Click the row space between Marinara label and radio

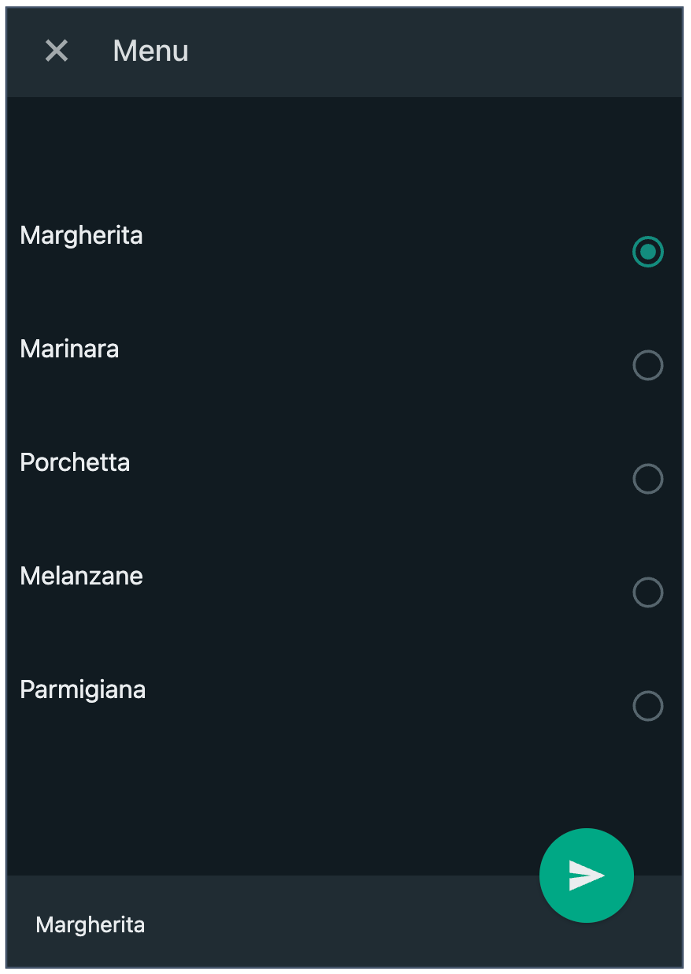pyautogui.click(x=373, y=357)
